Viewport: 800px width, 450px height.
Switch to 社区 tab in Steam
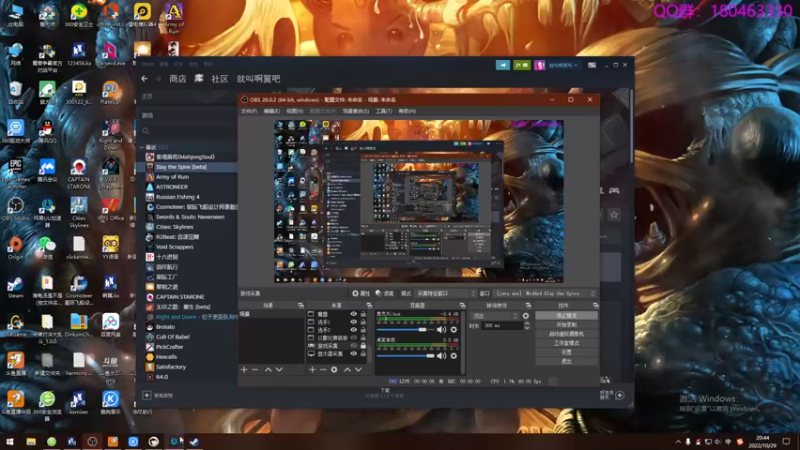tap(219, 79)
